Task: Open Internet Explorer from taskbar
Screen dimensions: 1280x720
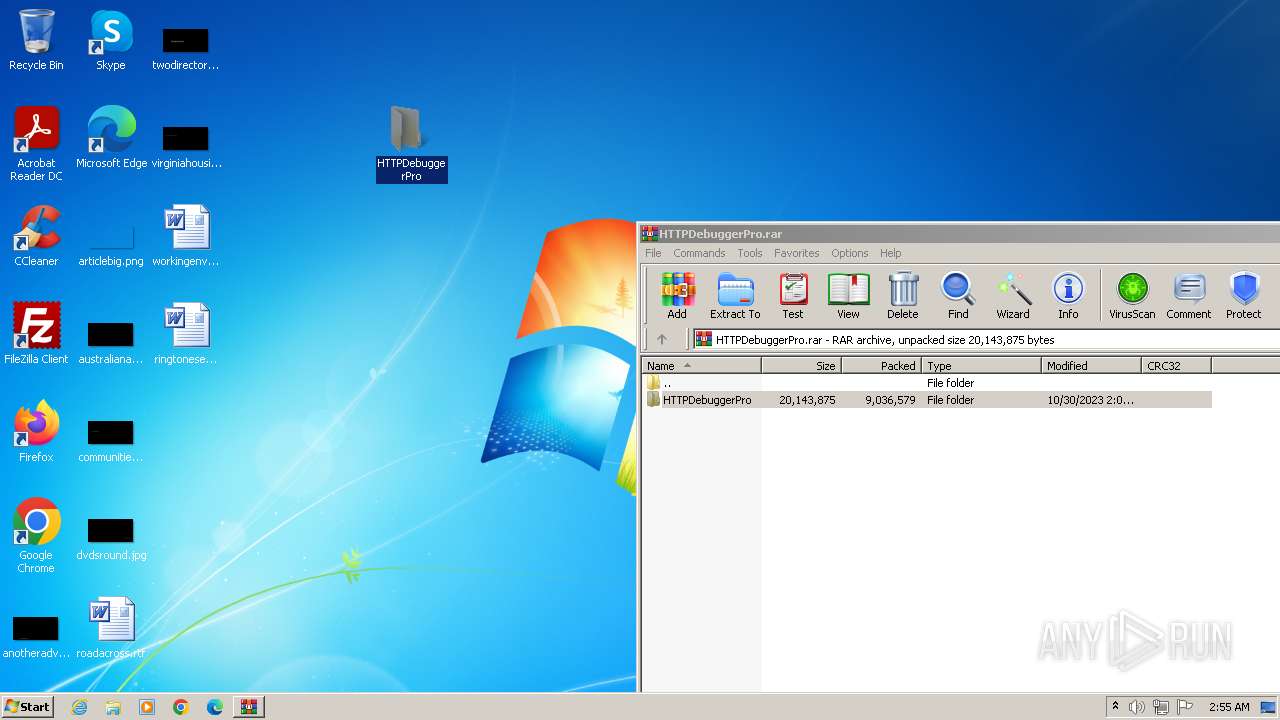Action: pos(79,707)
